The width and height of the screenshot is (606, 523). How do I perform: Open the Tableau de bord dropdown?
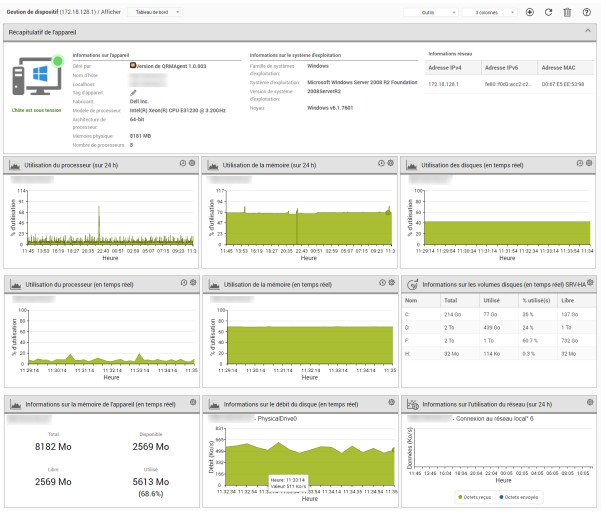[153, 12]
